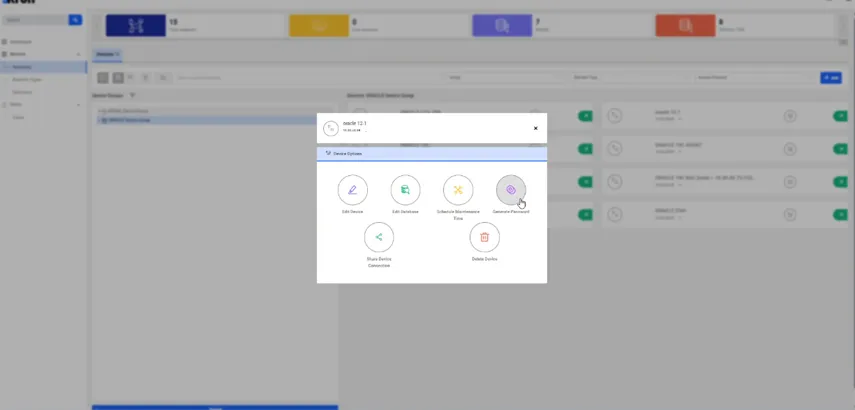
Task: Open the Access Protocol filter dropdown
Action: [x=754, y=77]
